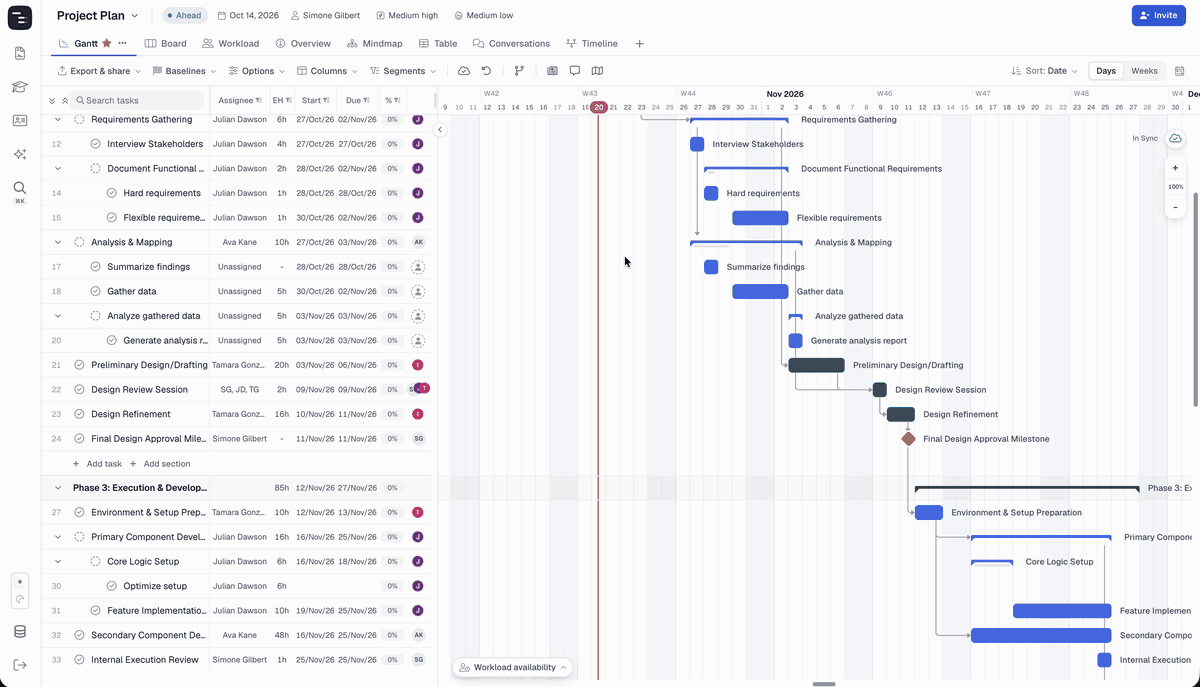
Task: Click the Ahead status badge
Action: pos(184,16)
